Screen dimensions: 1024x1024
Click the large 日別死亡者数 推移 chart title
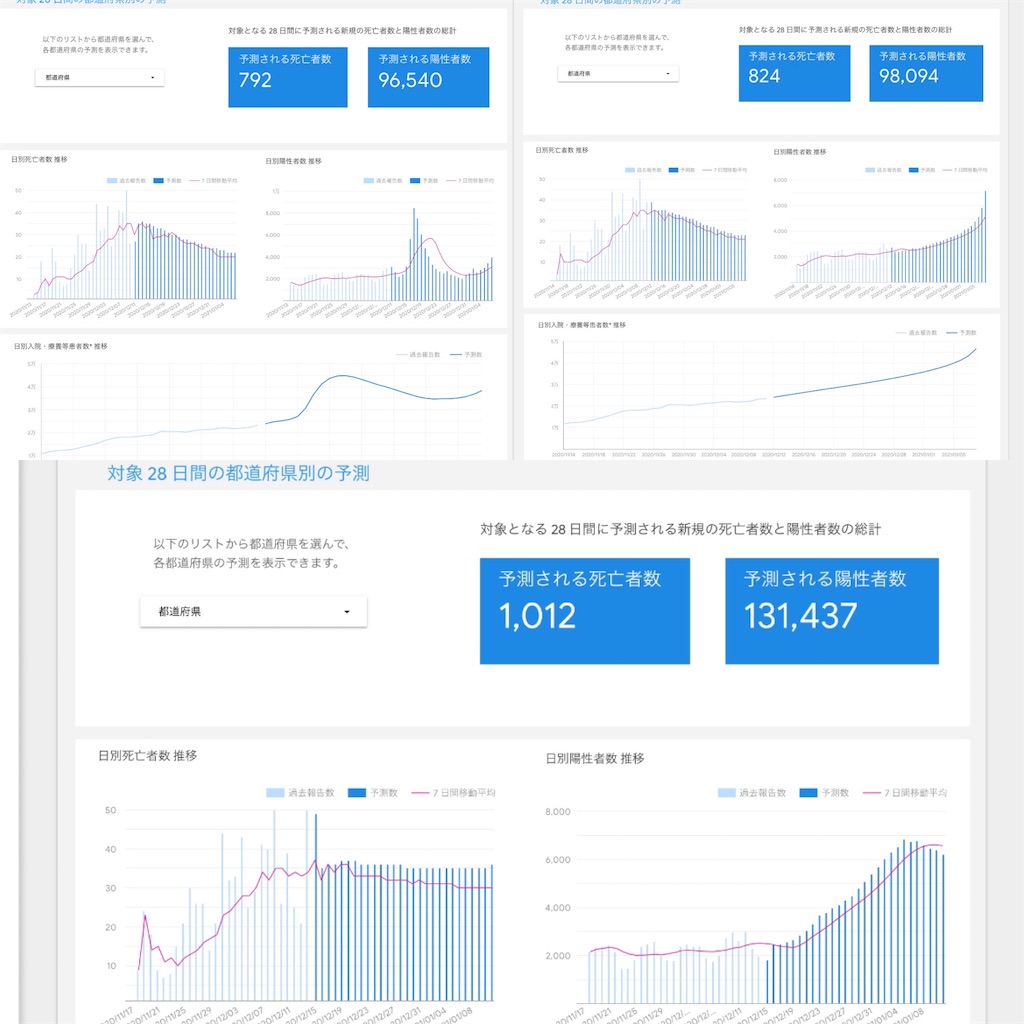(148, 756)
